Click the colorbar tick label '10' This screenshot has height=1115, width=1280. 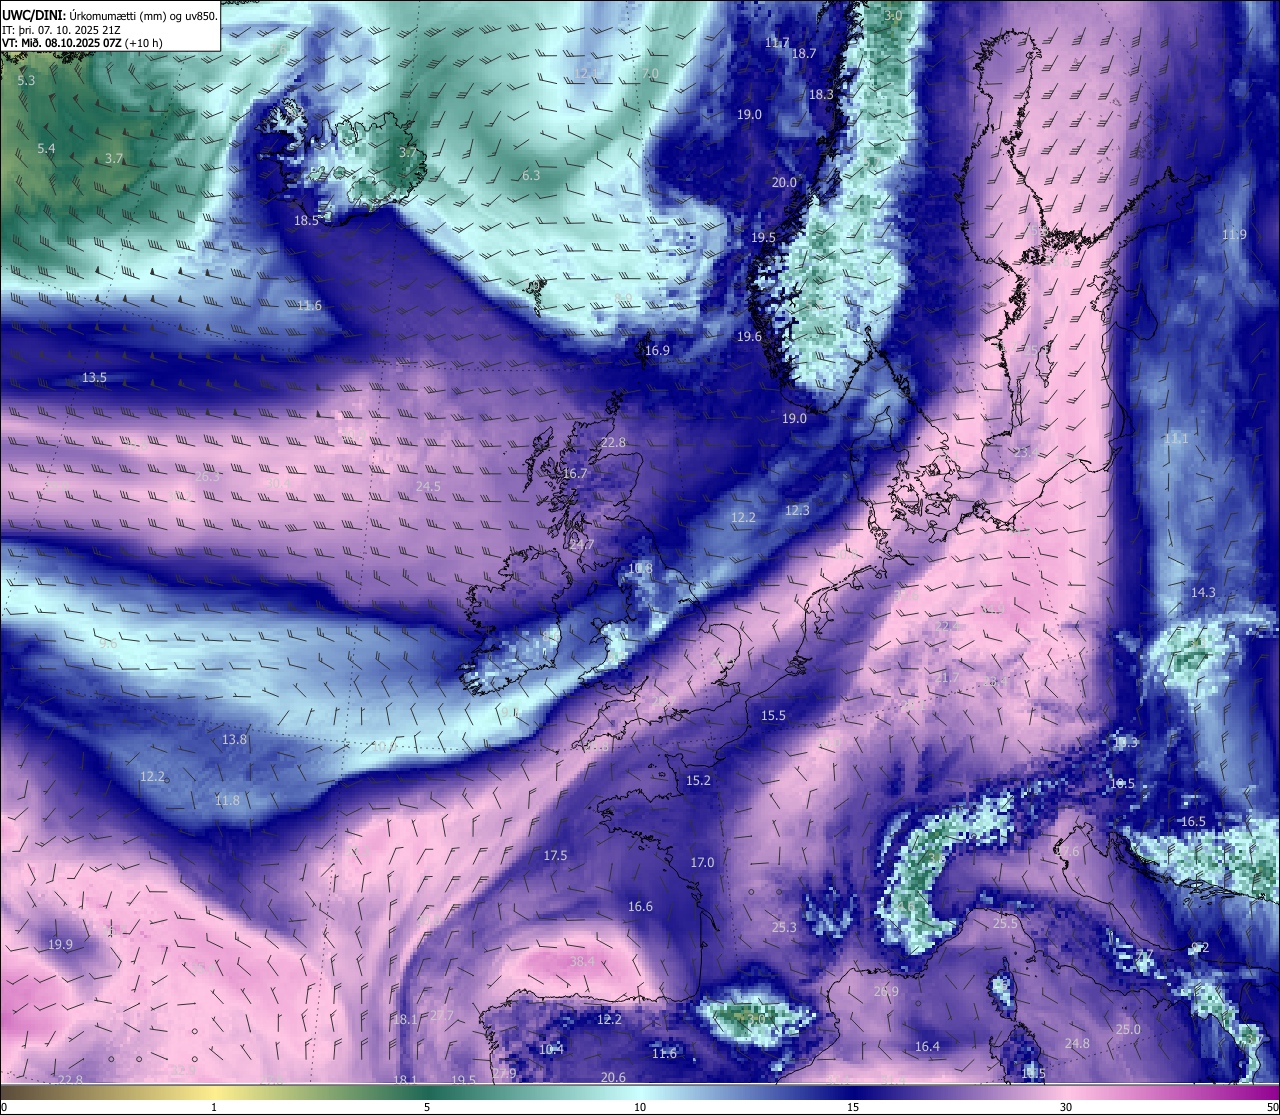pyautogui.click(x=640, y=1107)
